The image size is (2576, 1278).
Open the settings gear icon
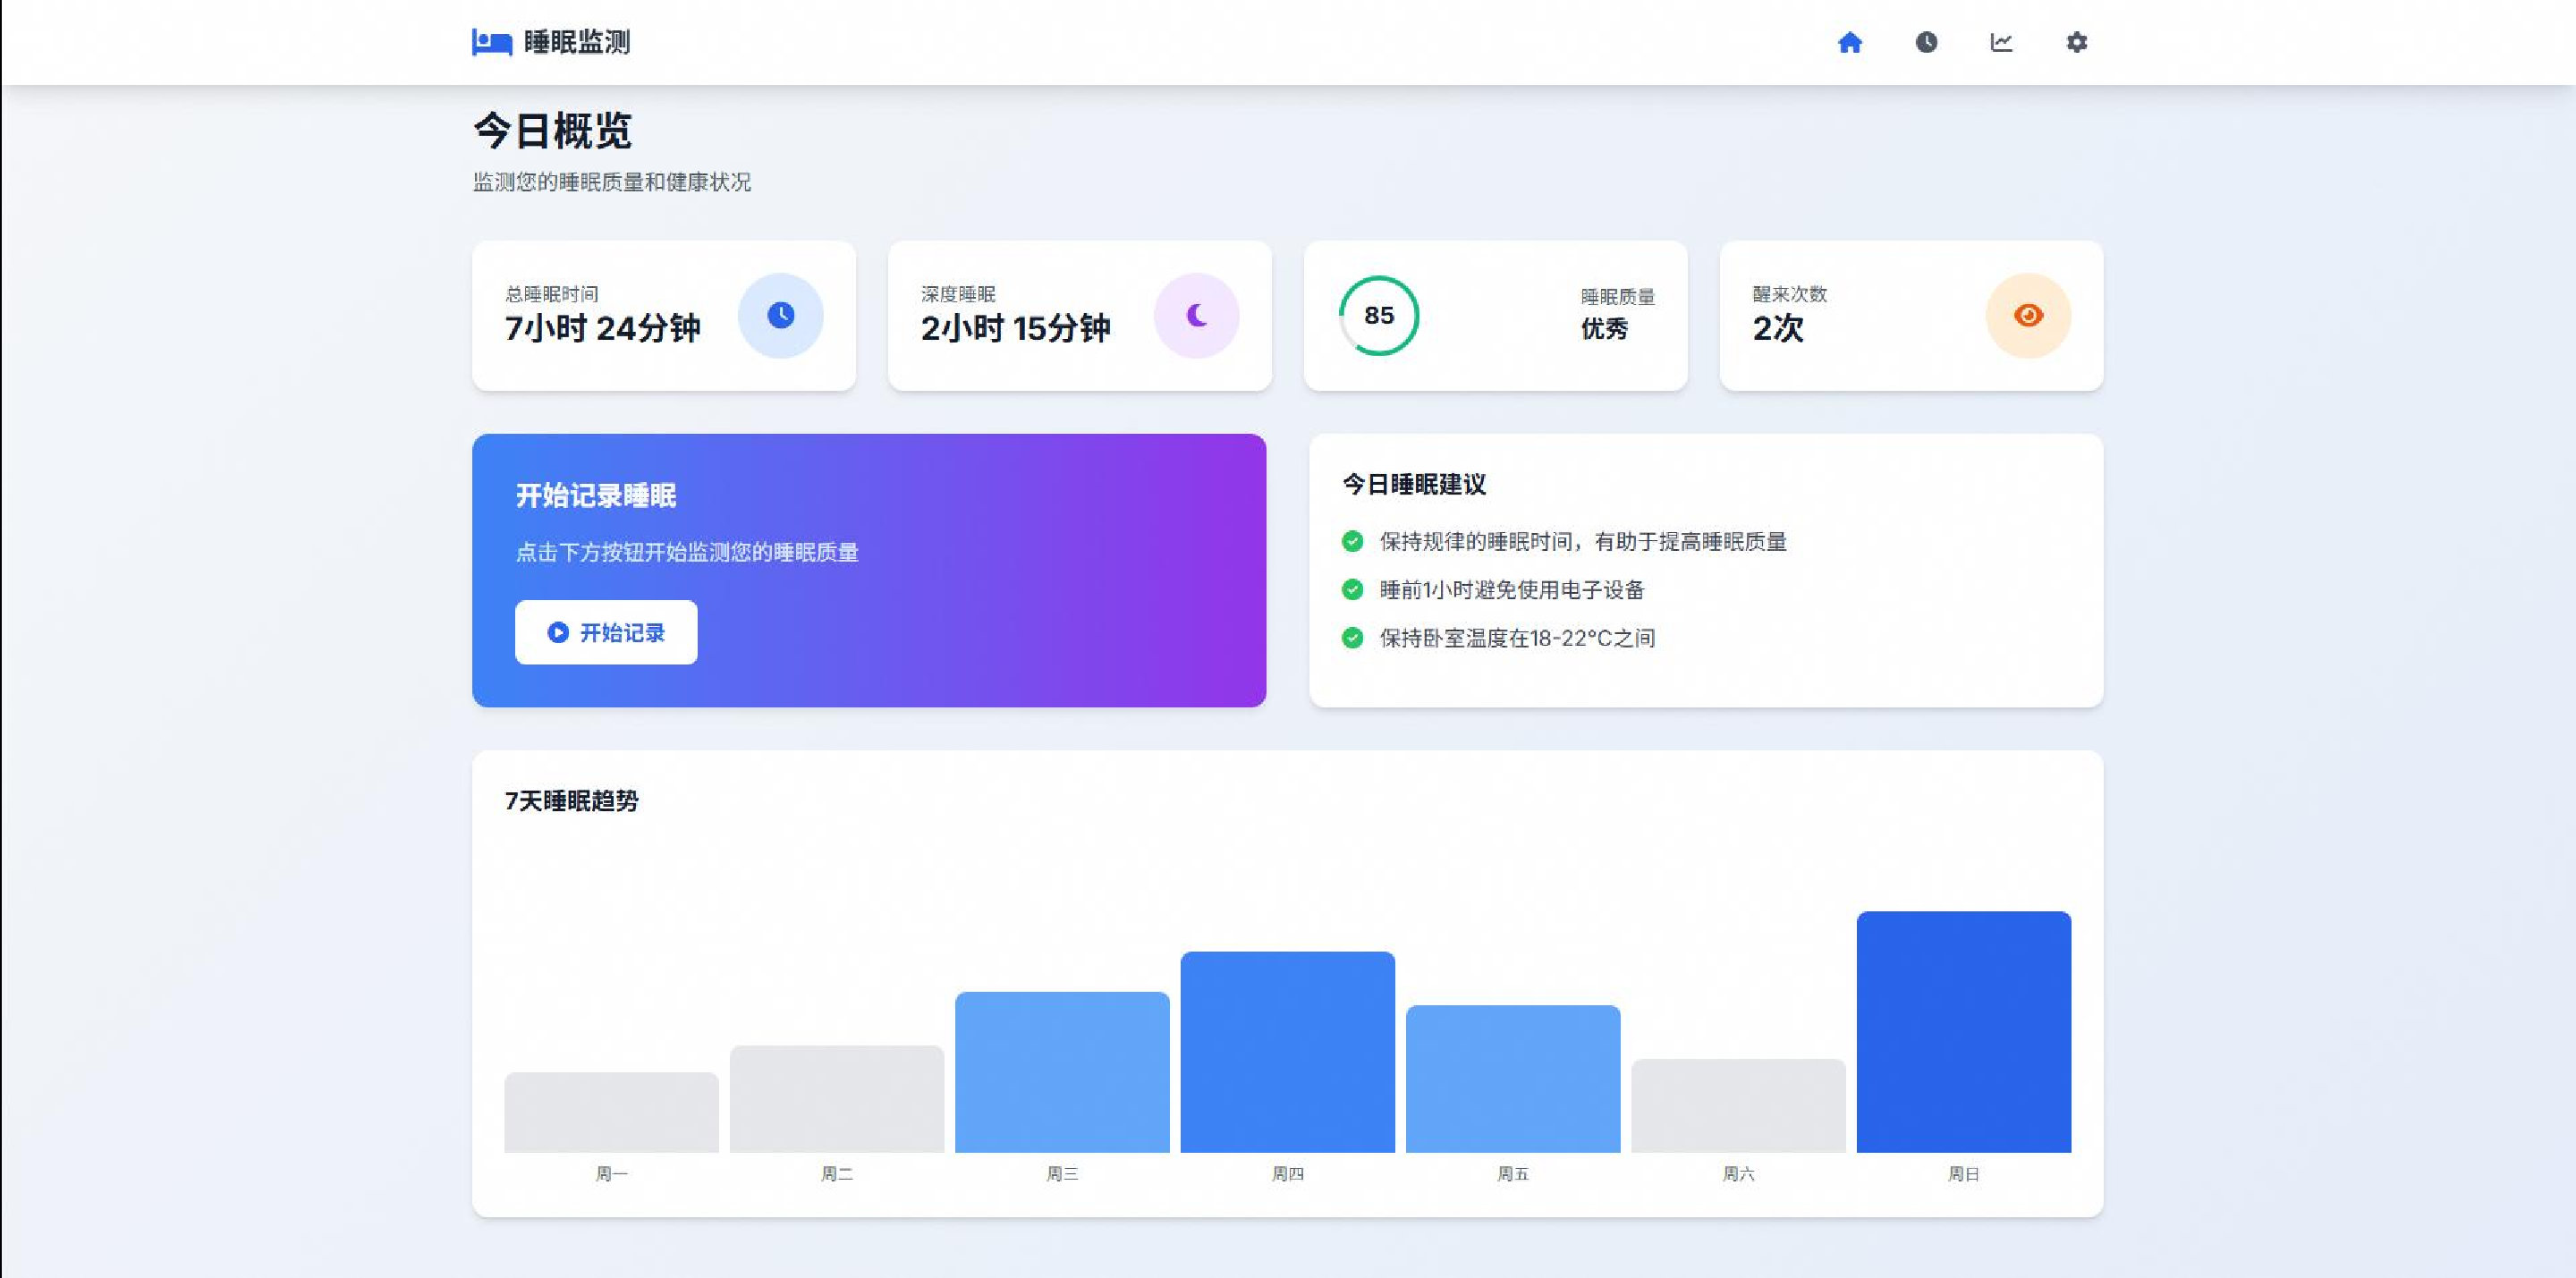(2077, 42)
